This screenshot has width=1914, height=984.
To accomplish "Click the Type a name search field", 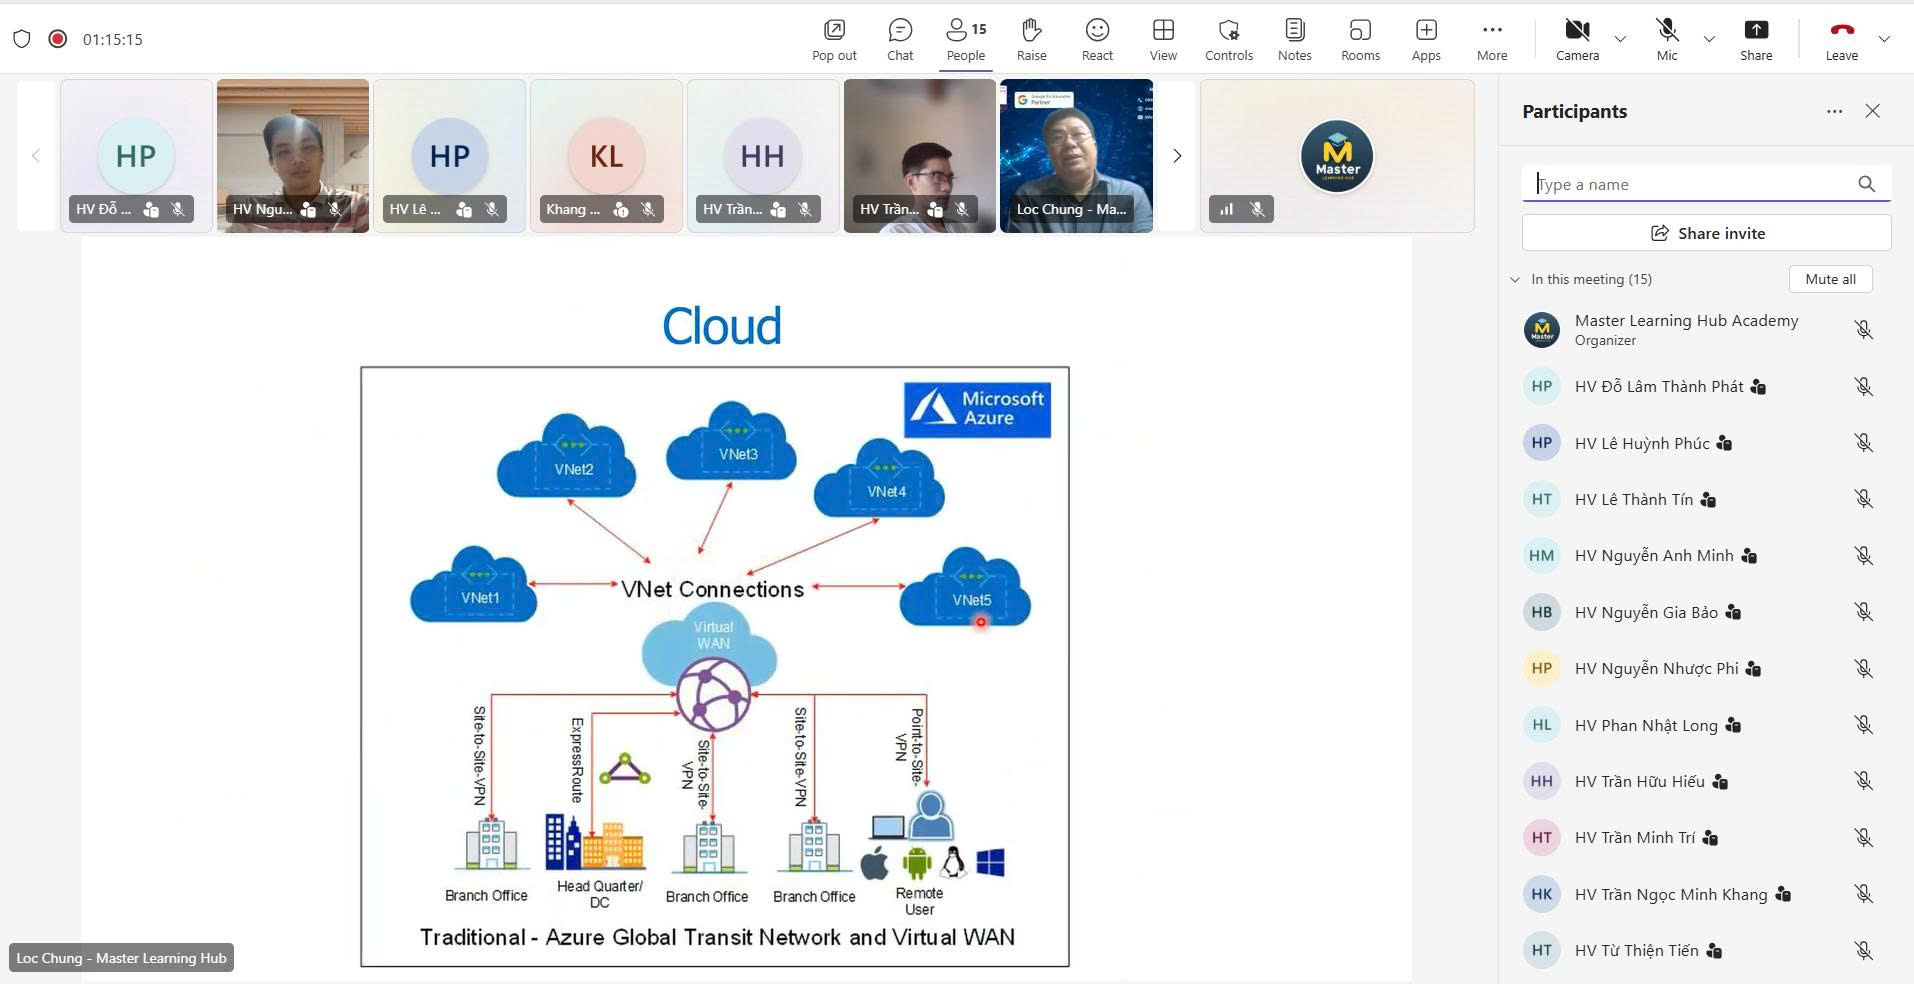I will [x=1690, y=184].
